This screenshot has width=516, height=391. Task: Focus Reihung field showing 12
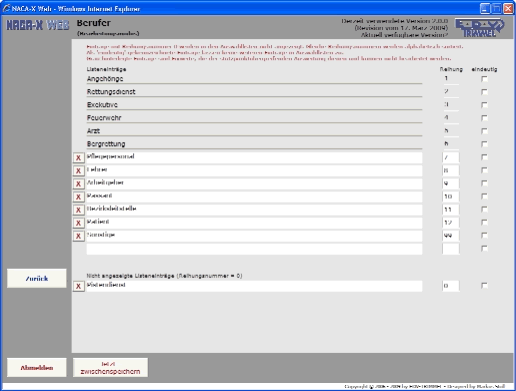451,222
